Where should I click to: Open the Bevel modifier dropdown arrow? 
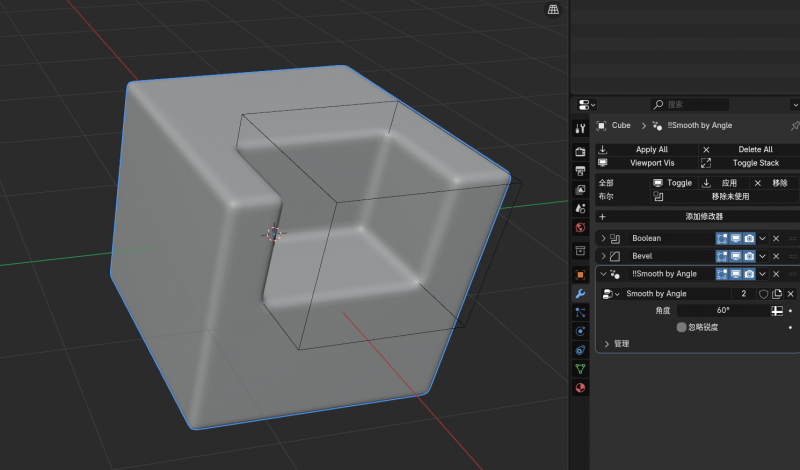762,256
